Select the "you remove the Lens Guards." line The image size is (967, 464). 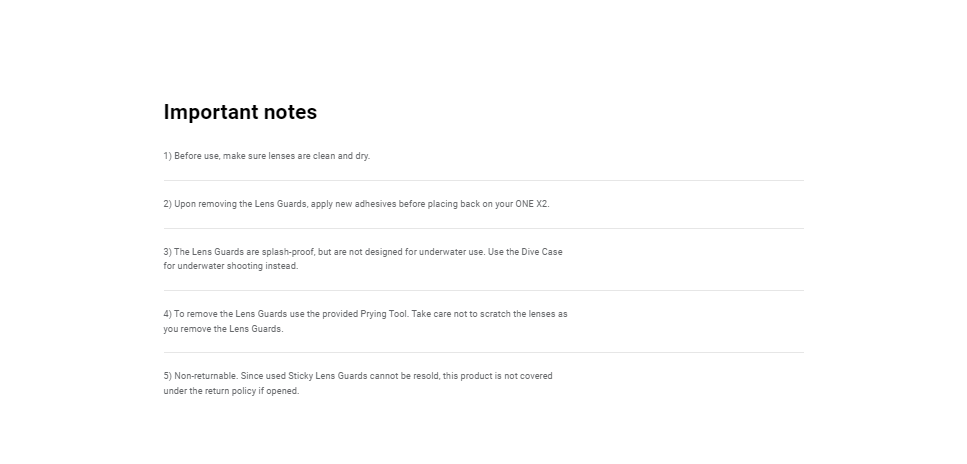(x=223, y=329)
